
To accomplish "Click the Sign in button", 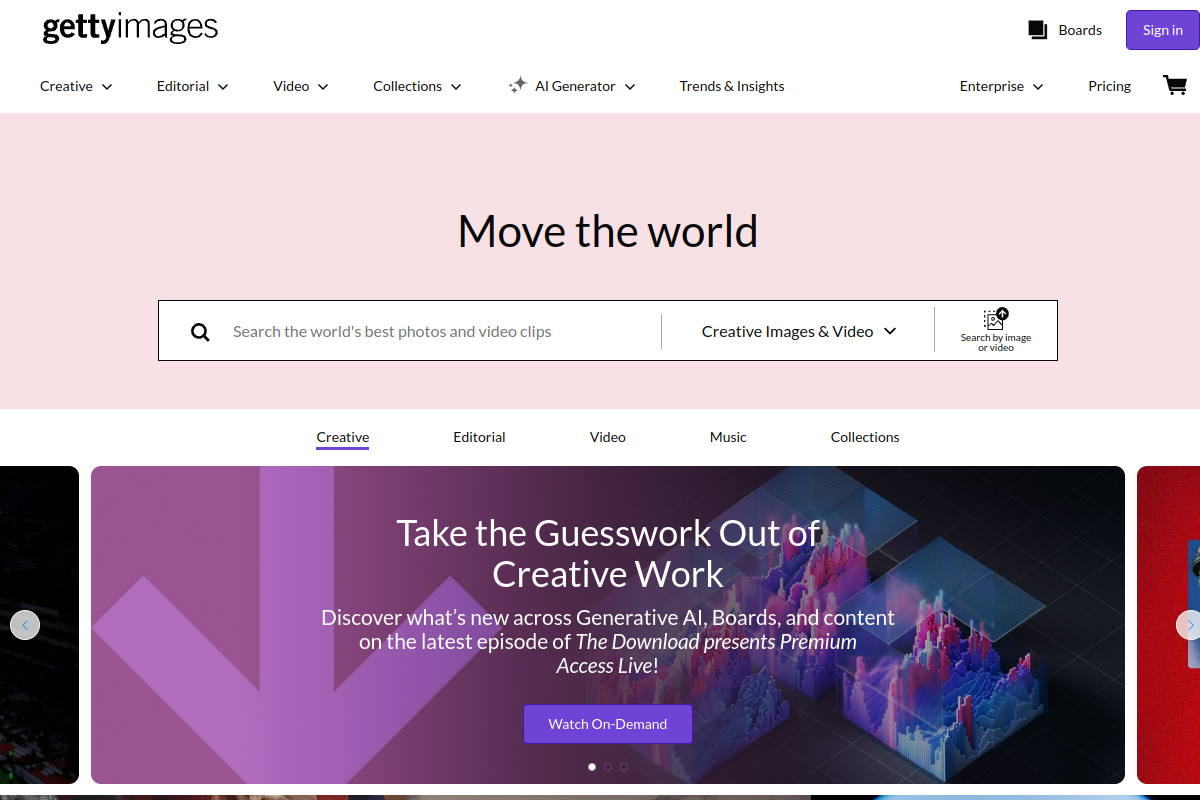I will tap(1163, 30).
